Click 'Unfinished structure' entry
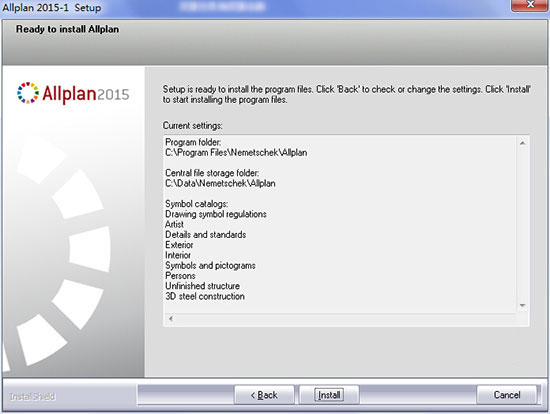 [x=202, y=286]
